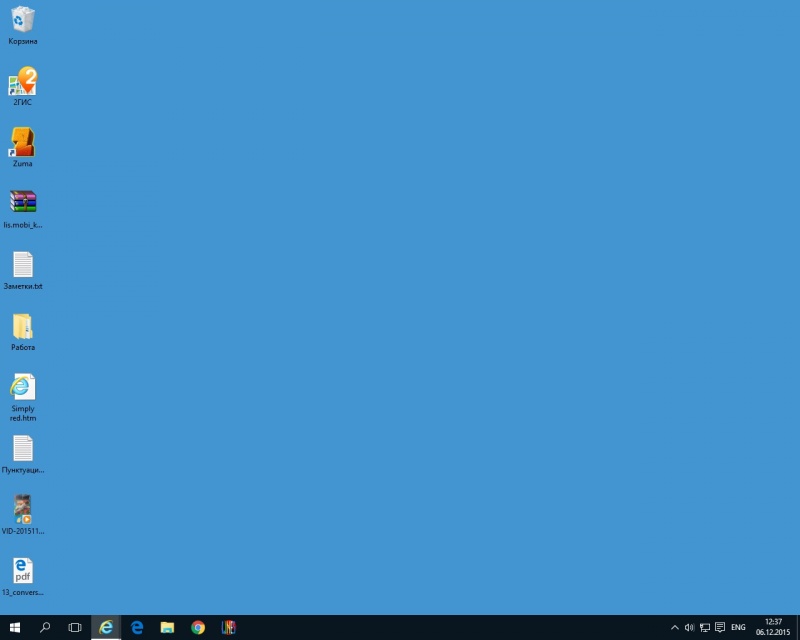800x640 pixels.
Task: Select the Пунктуаци... text file icon
Action: click(x=22, y=454)
